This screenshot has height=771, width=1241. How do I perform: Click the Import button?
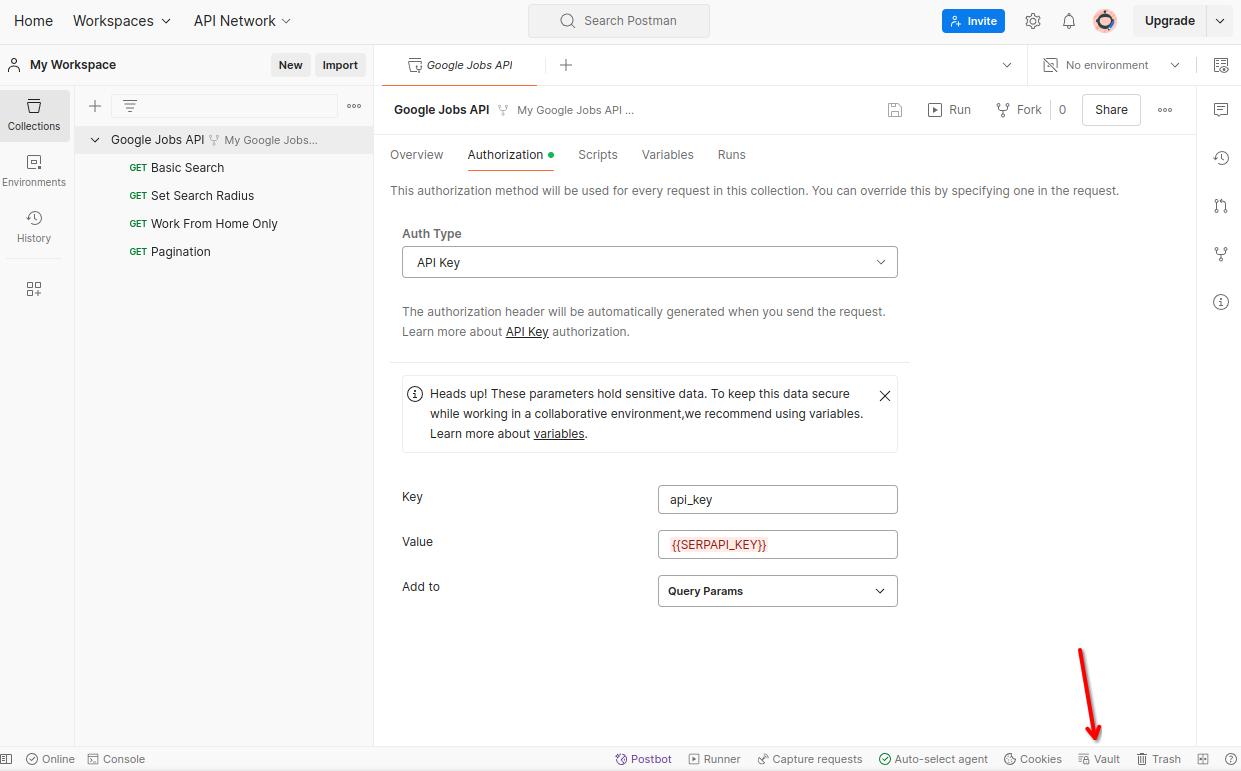340,65
